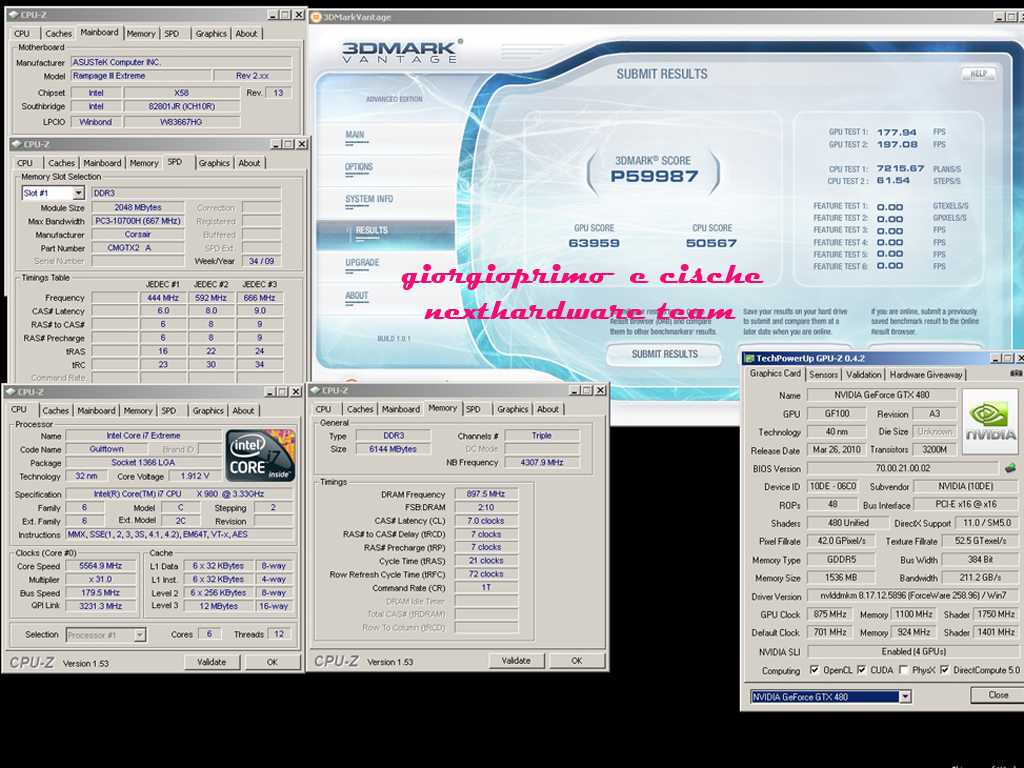Click the BIOS Version value 70.00.21.00.02
Image resolution: width=1024 pixels, height=768 pixels.
[903, 468]
